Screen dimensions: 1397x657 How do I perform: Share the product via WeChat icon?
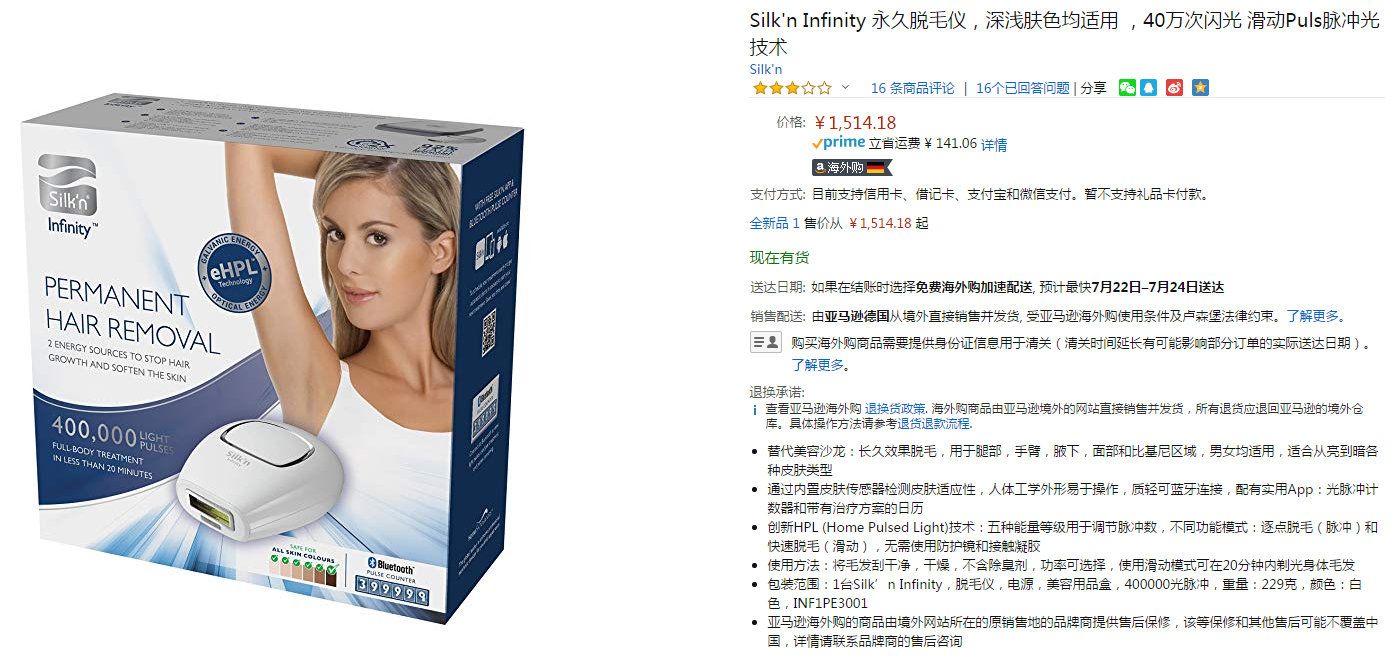tap(1127, 88)
